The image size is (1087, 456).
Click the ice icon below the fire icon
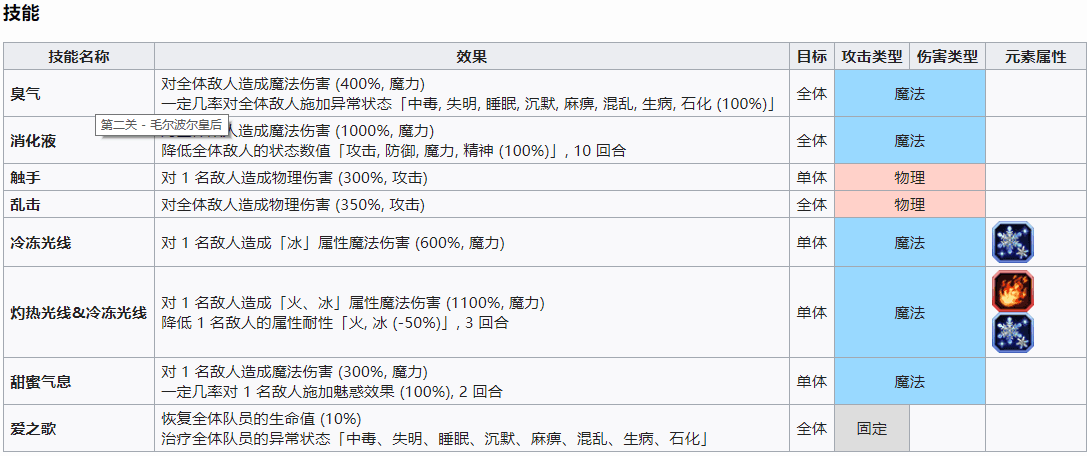(1012, 333)
